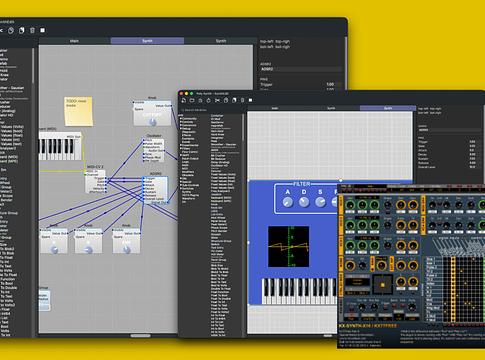This screenshot has width=485, height=360.
Task: Click the Paste clipboard icon in back window toolbar
Action: (x=22, y=30)
